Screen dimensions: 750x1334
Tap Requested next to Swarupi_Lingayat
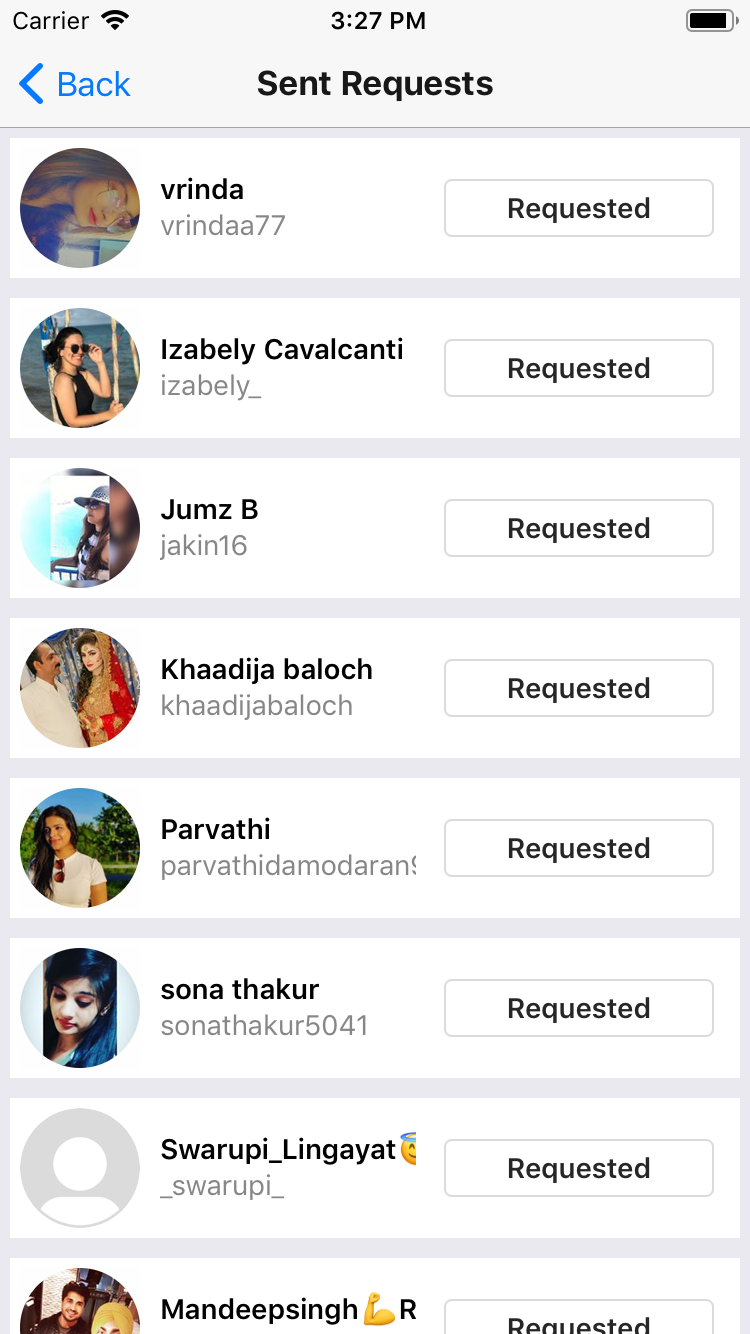[x=578, y=1168]
